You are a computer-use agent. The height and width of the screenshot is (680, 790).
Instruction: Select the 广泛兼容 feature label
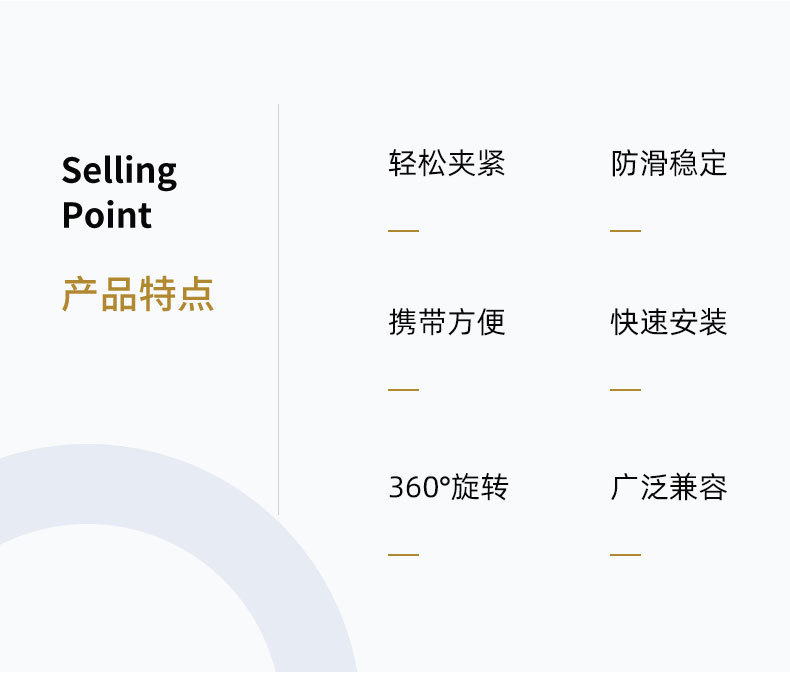(669, 488)
